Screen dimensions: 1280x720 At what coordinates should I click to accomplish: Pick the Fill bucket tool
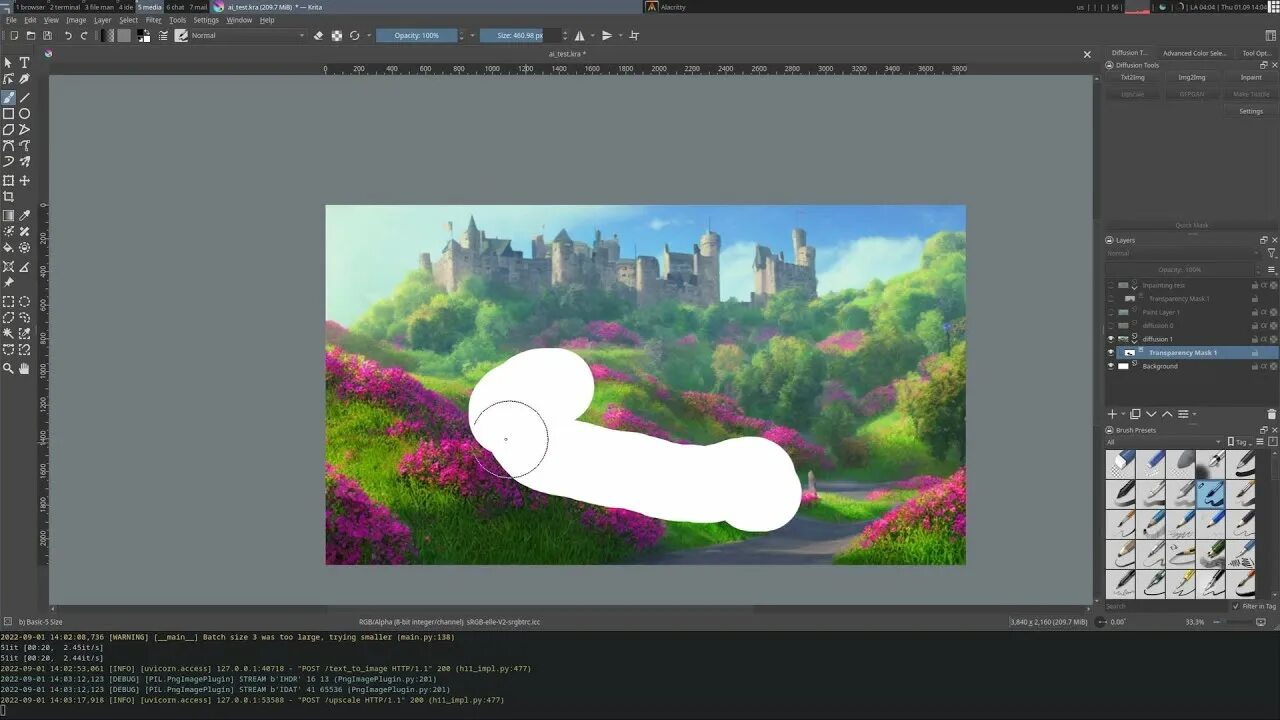(8, 247)
